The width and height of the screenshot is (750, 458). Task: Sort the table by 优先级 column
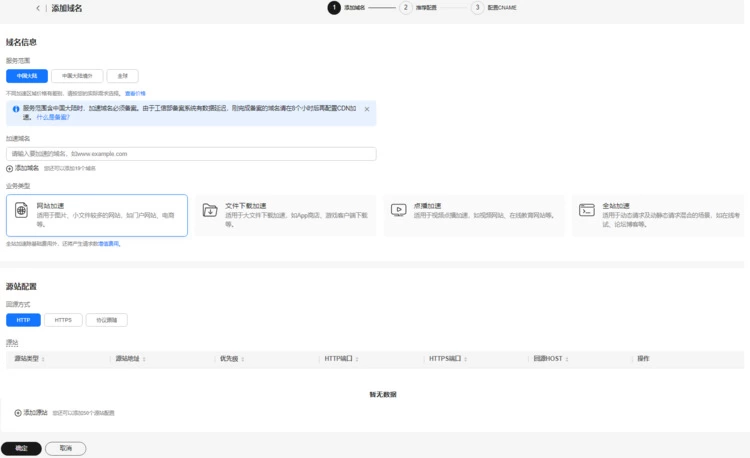pyautogui.click(x=241, y=358)
